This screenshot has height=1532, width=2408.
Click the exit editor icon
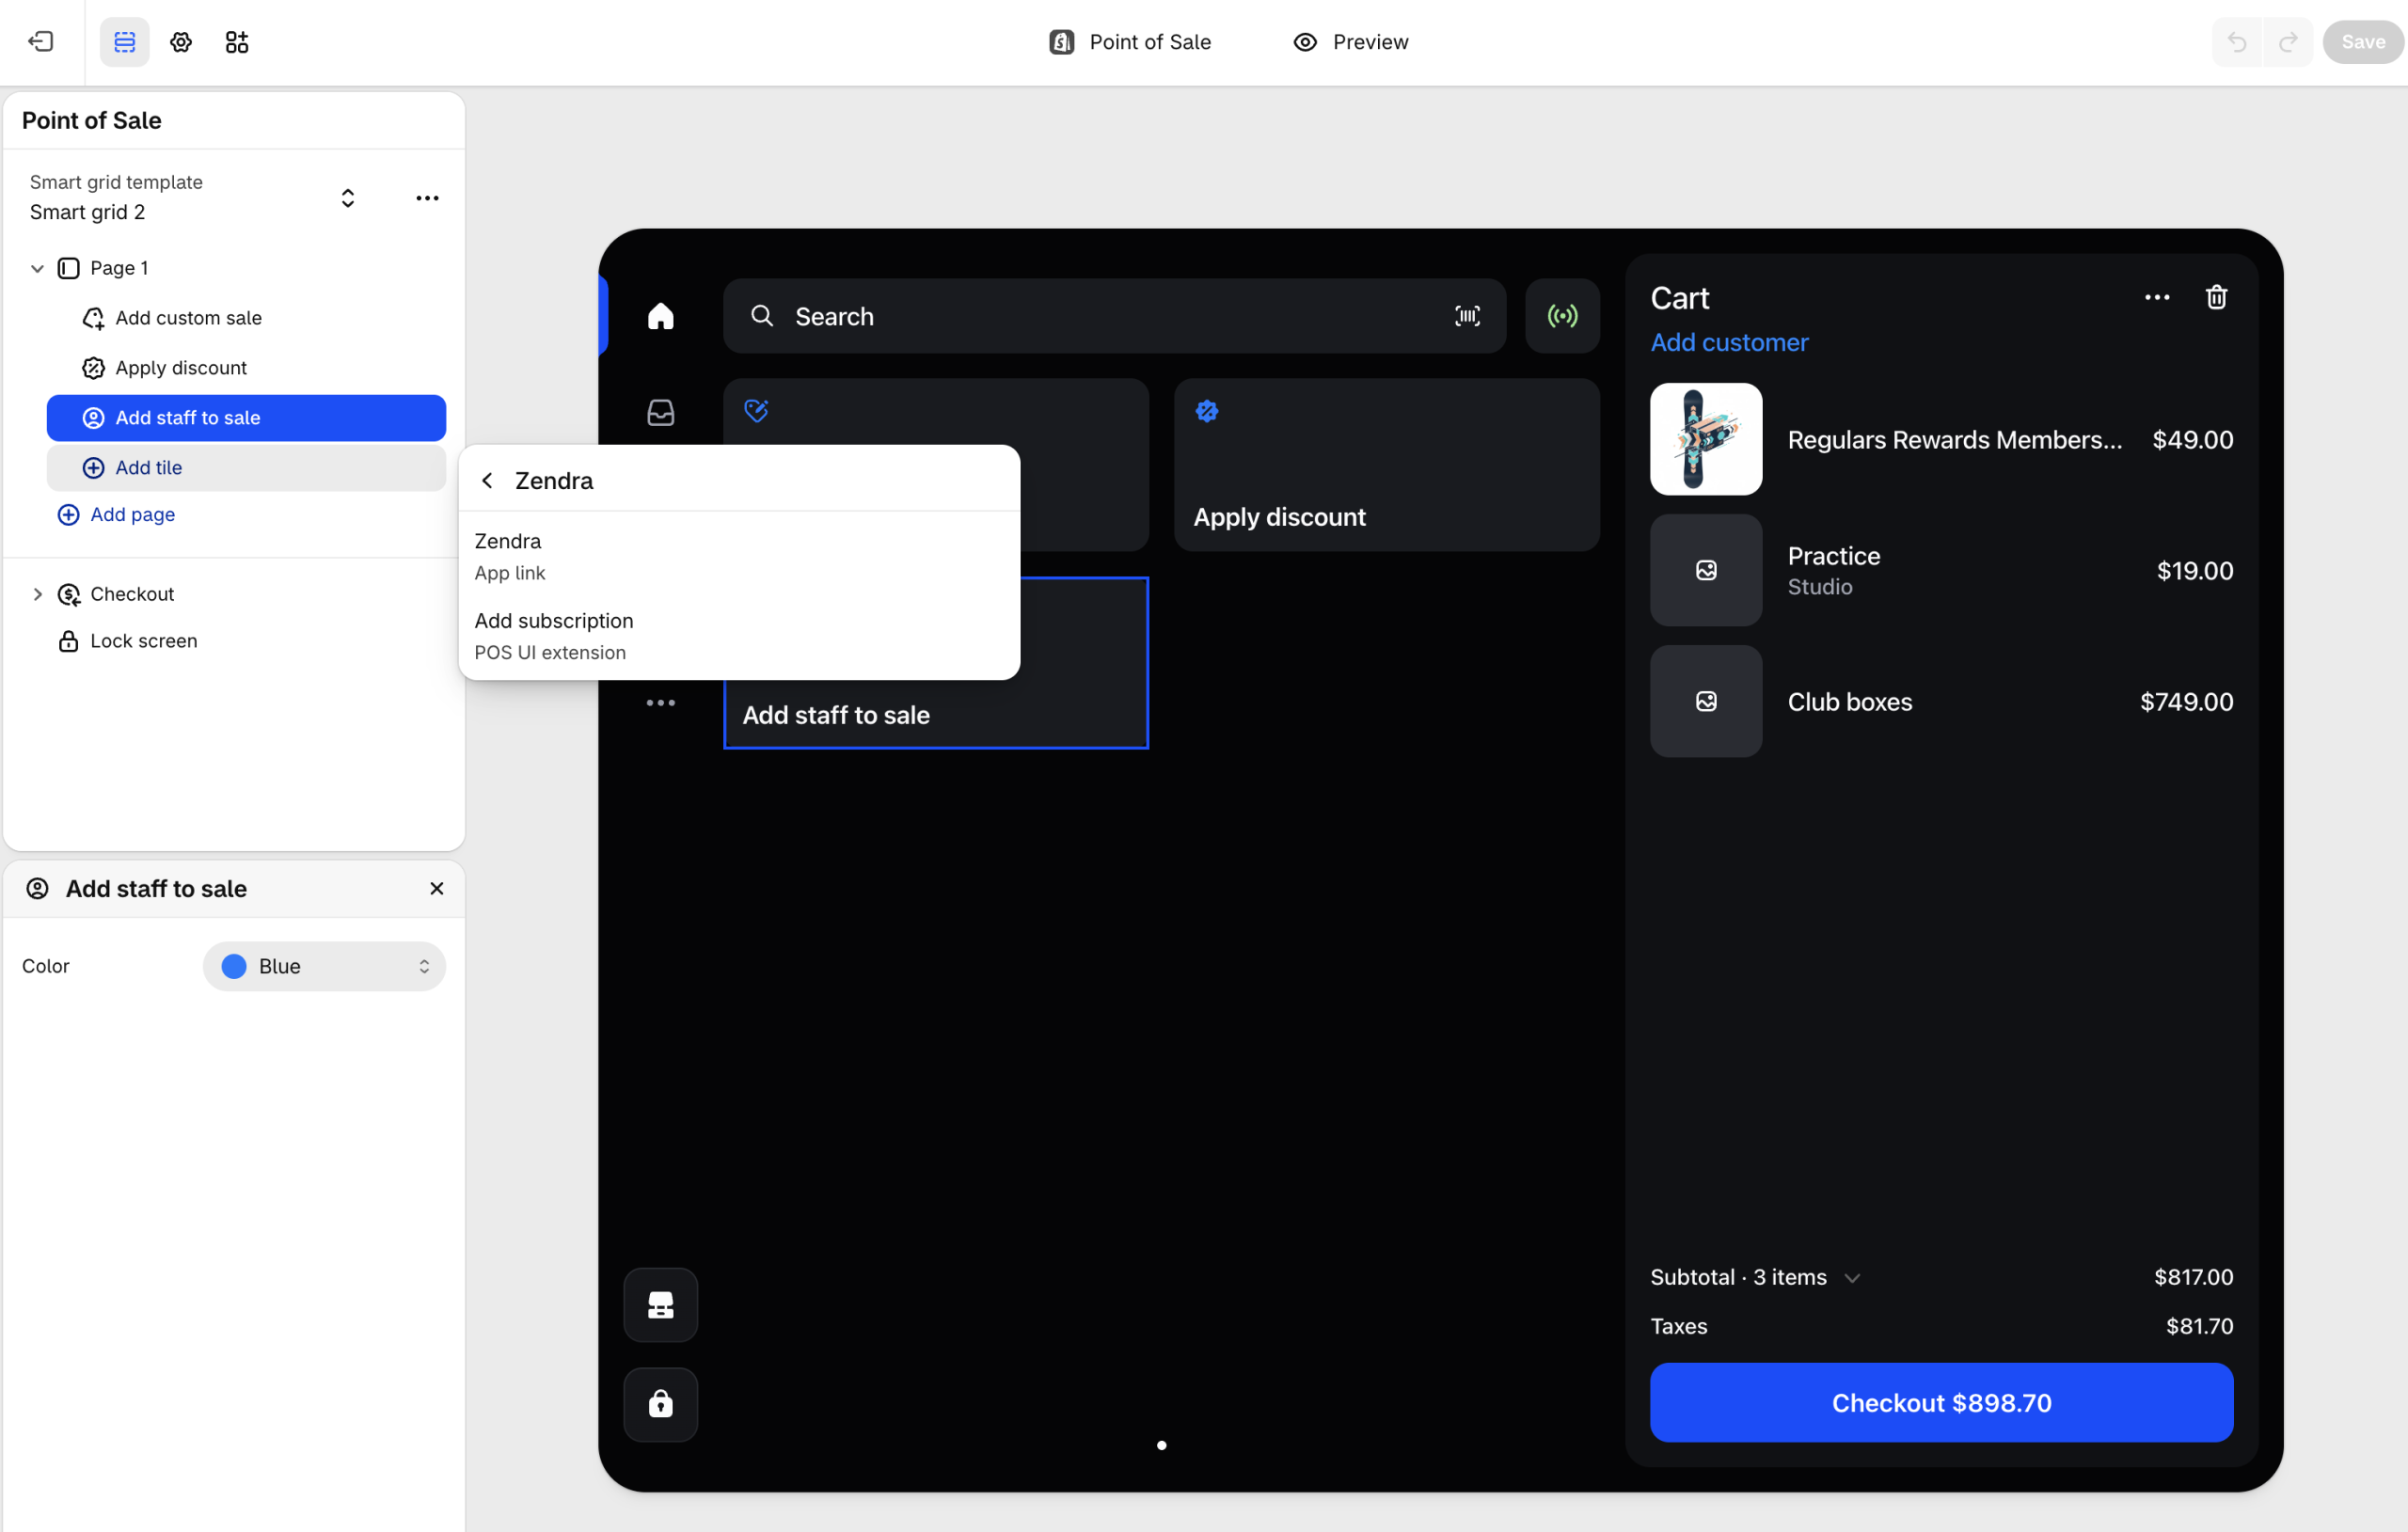click(41, 42)
